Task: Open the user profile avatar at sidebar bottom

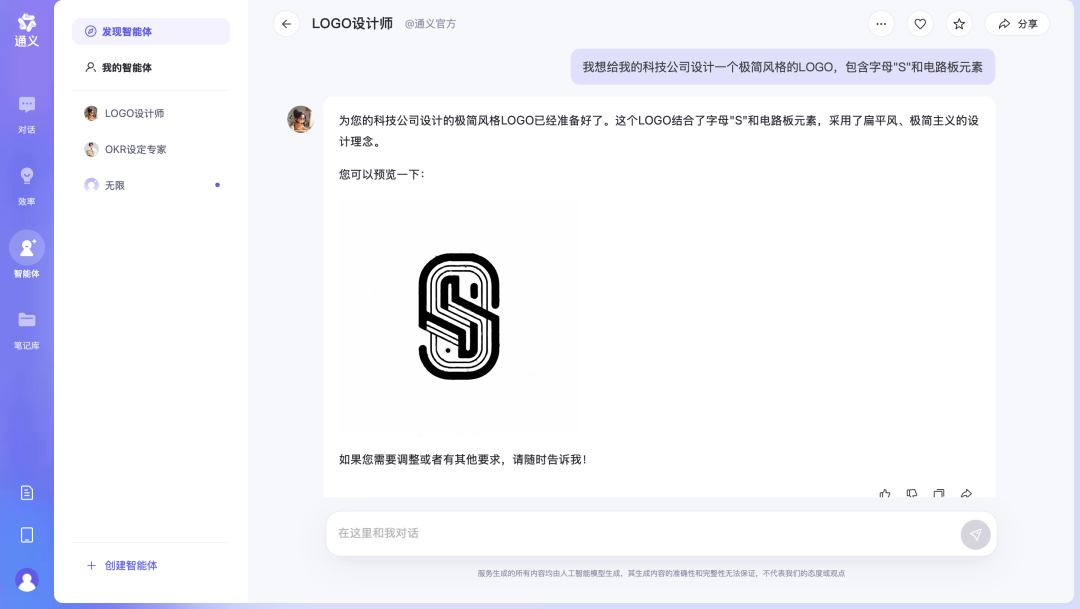Action: click(x=27, y=580)
